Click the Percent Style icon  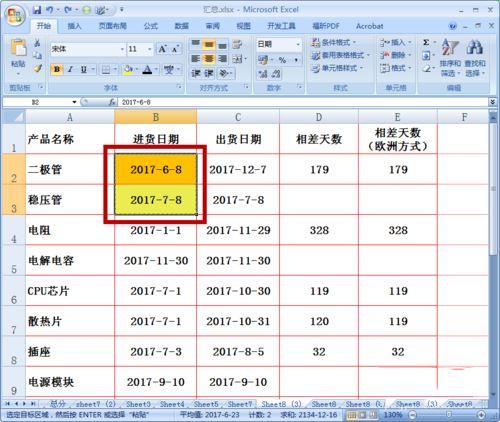click(x=283, y=60)
